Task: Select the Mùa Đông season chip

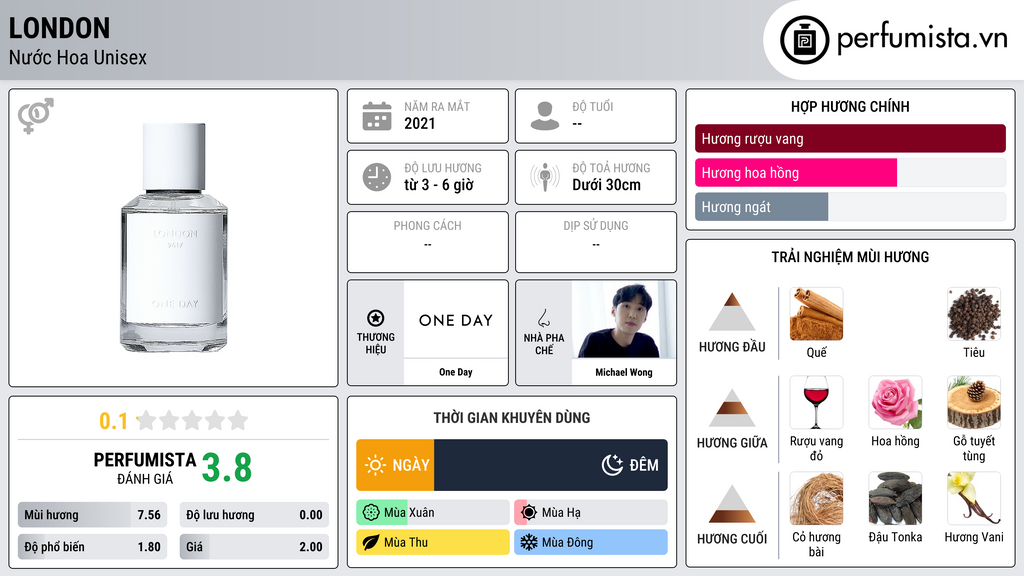Action: [591, 542]
